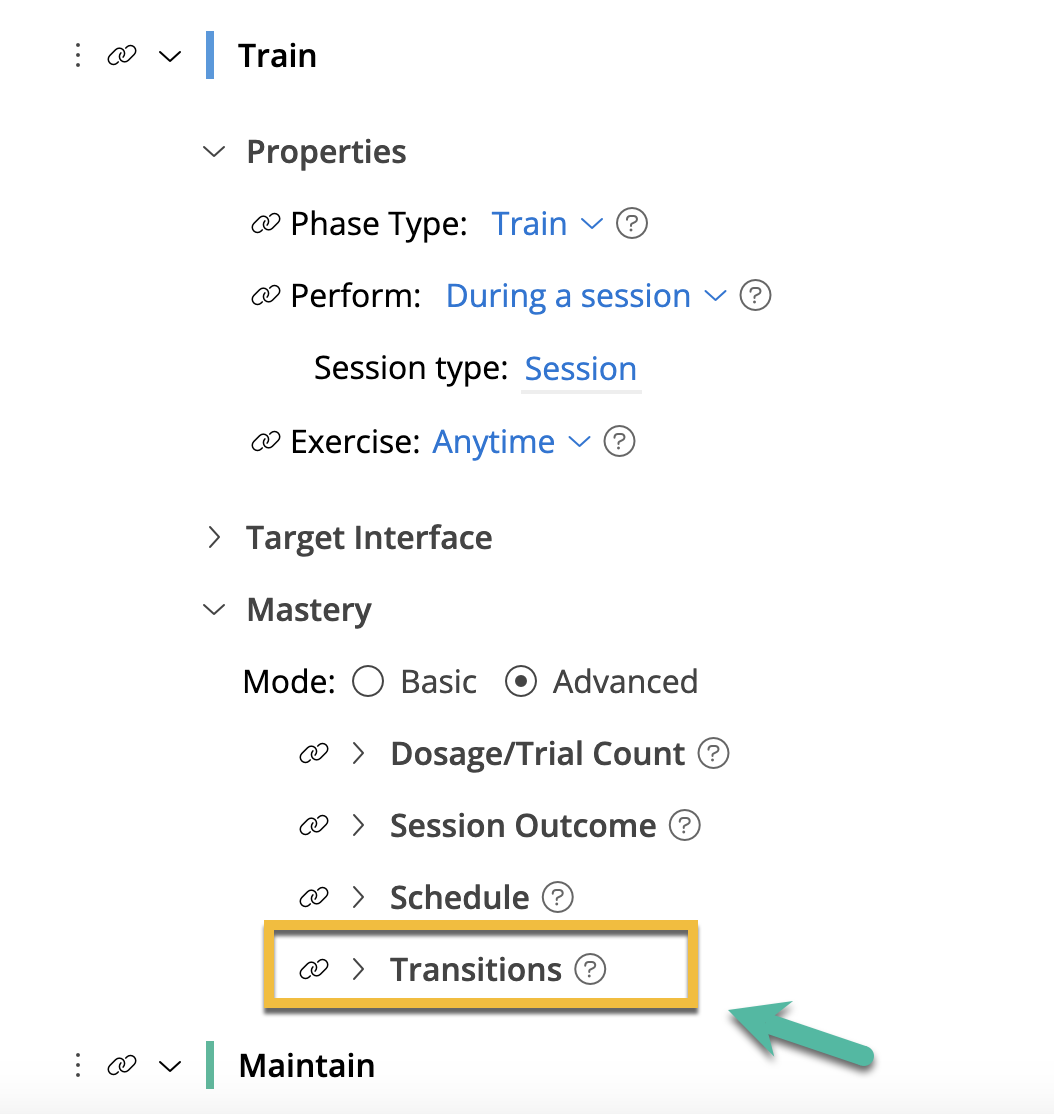Open the help tooltip beside Schedule
The height and width of the screenshot is (1114, 1054).
(x=559, y=897)
